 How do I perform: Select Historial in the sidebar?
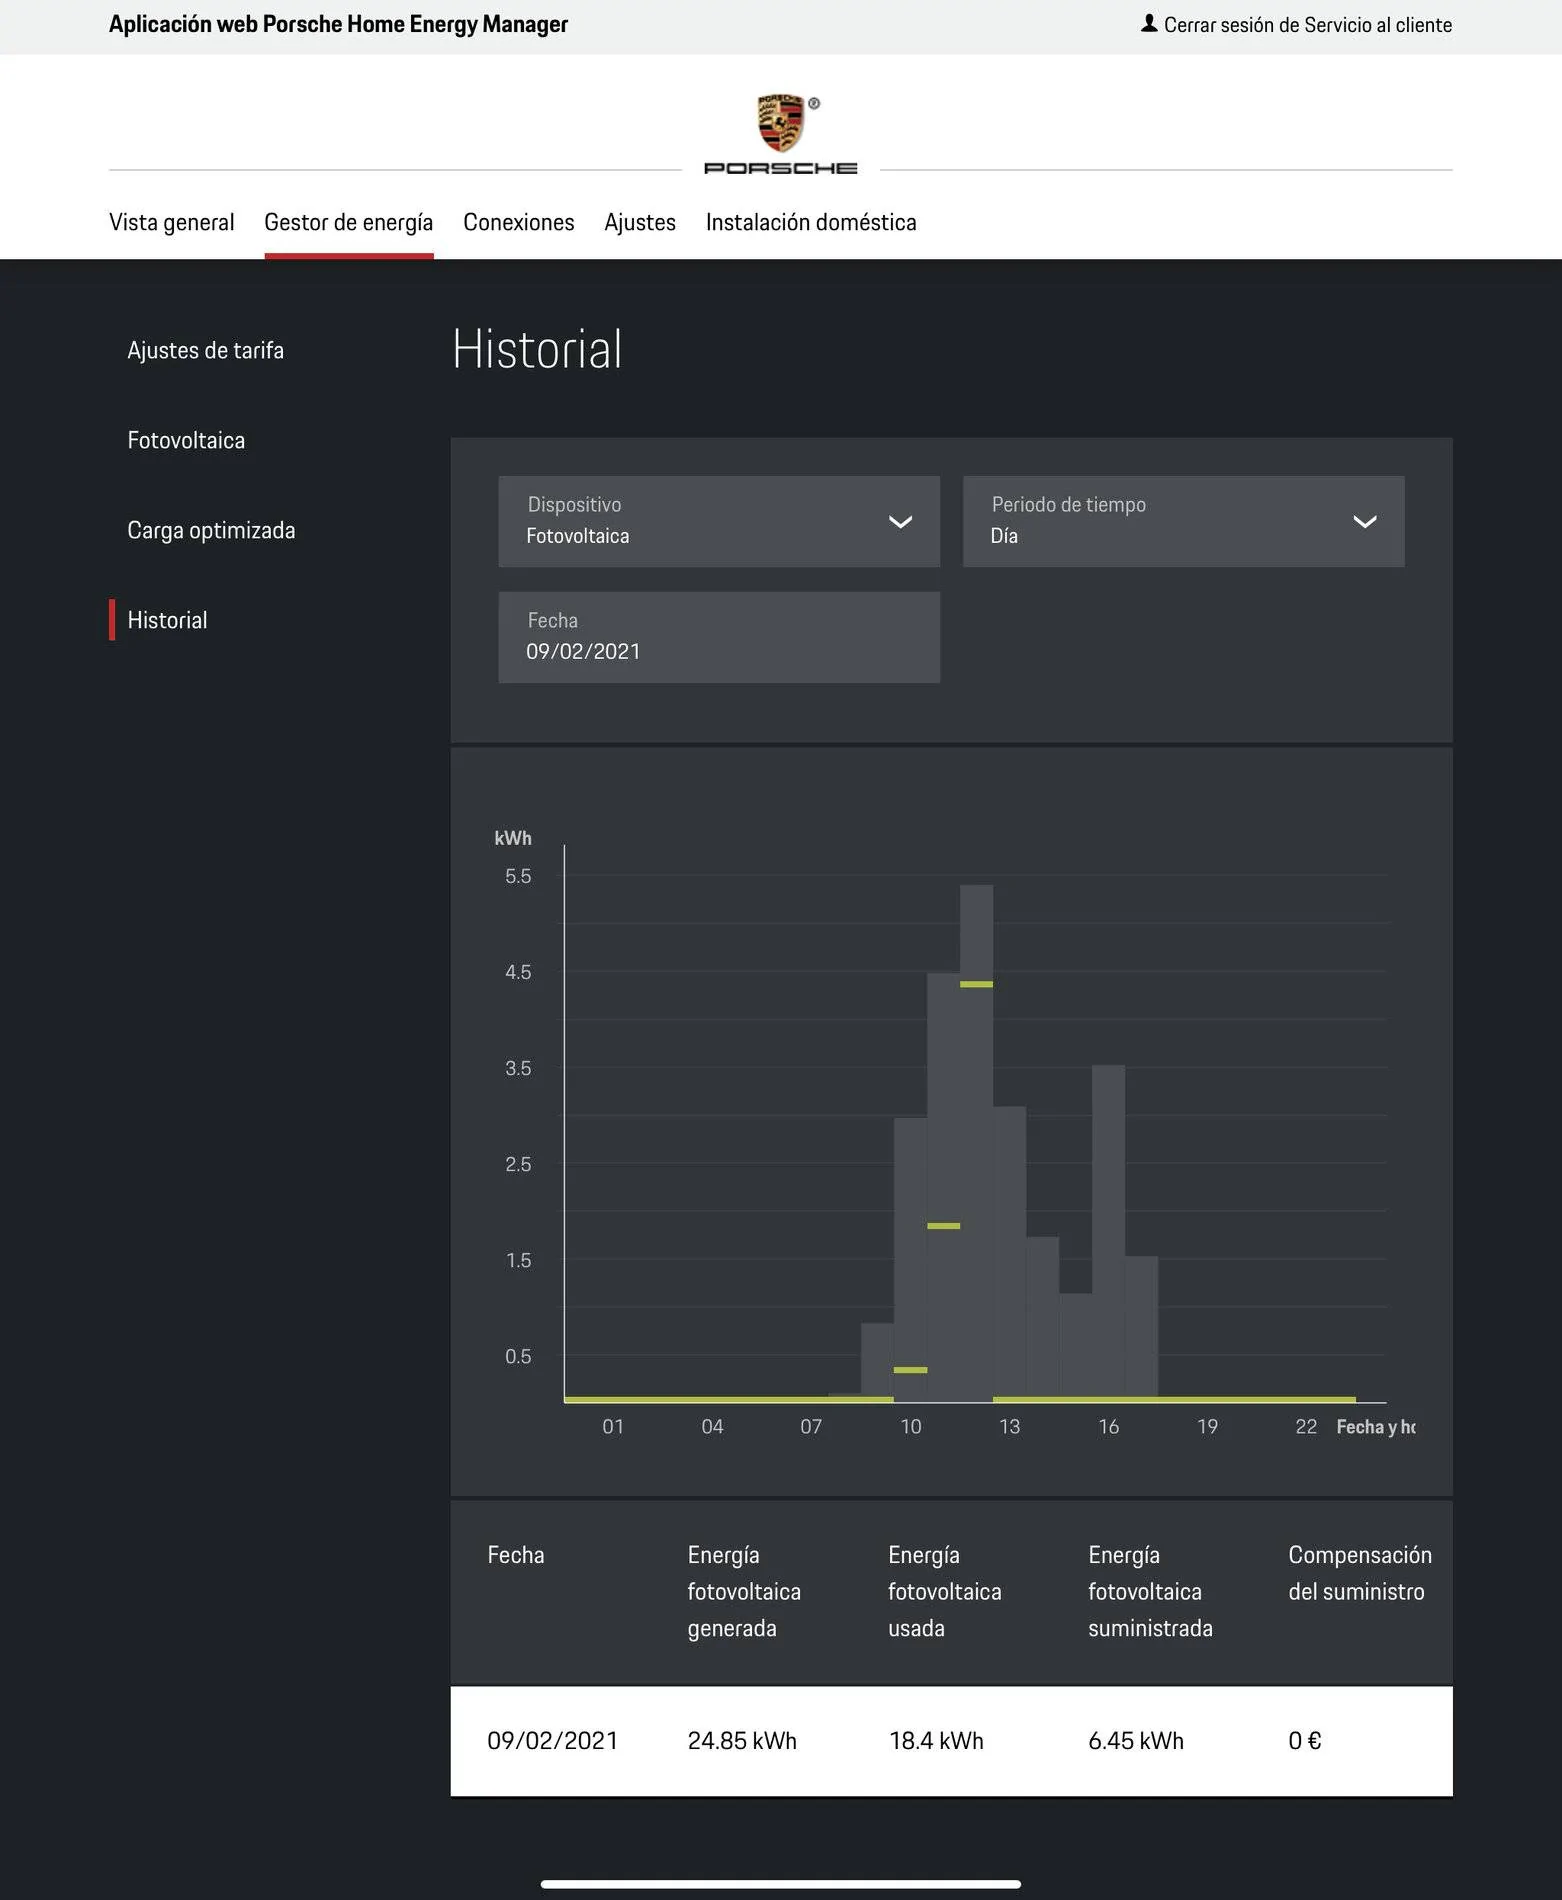click(x=167, y=620)
